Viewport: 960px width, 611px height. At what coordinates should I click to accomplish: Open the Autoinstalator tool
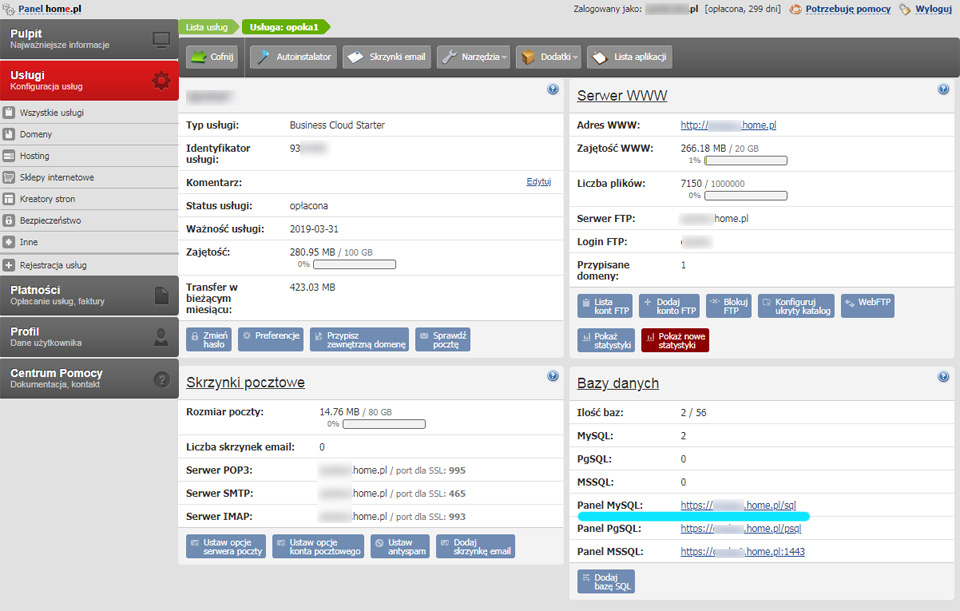click(x=294, y=57)
